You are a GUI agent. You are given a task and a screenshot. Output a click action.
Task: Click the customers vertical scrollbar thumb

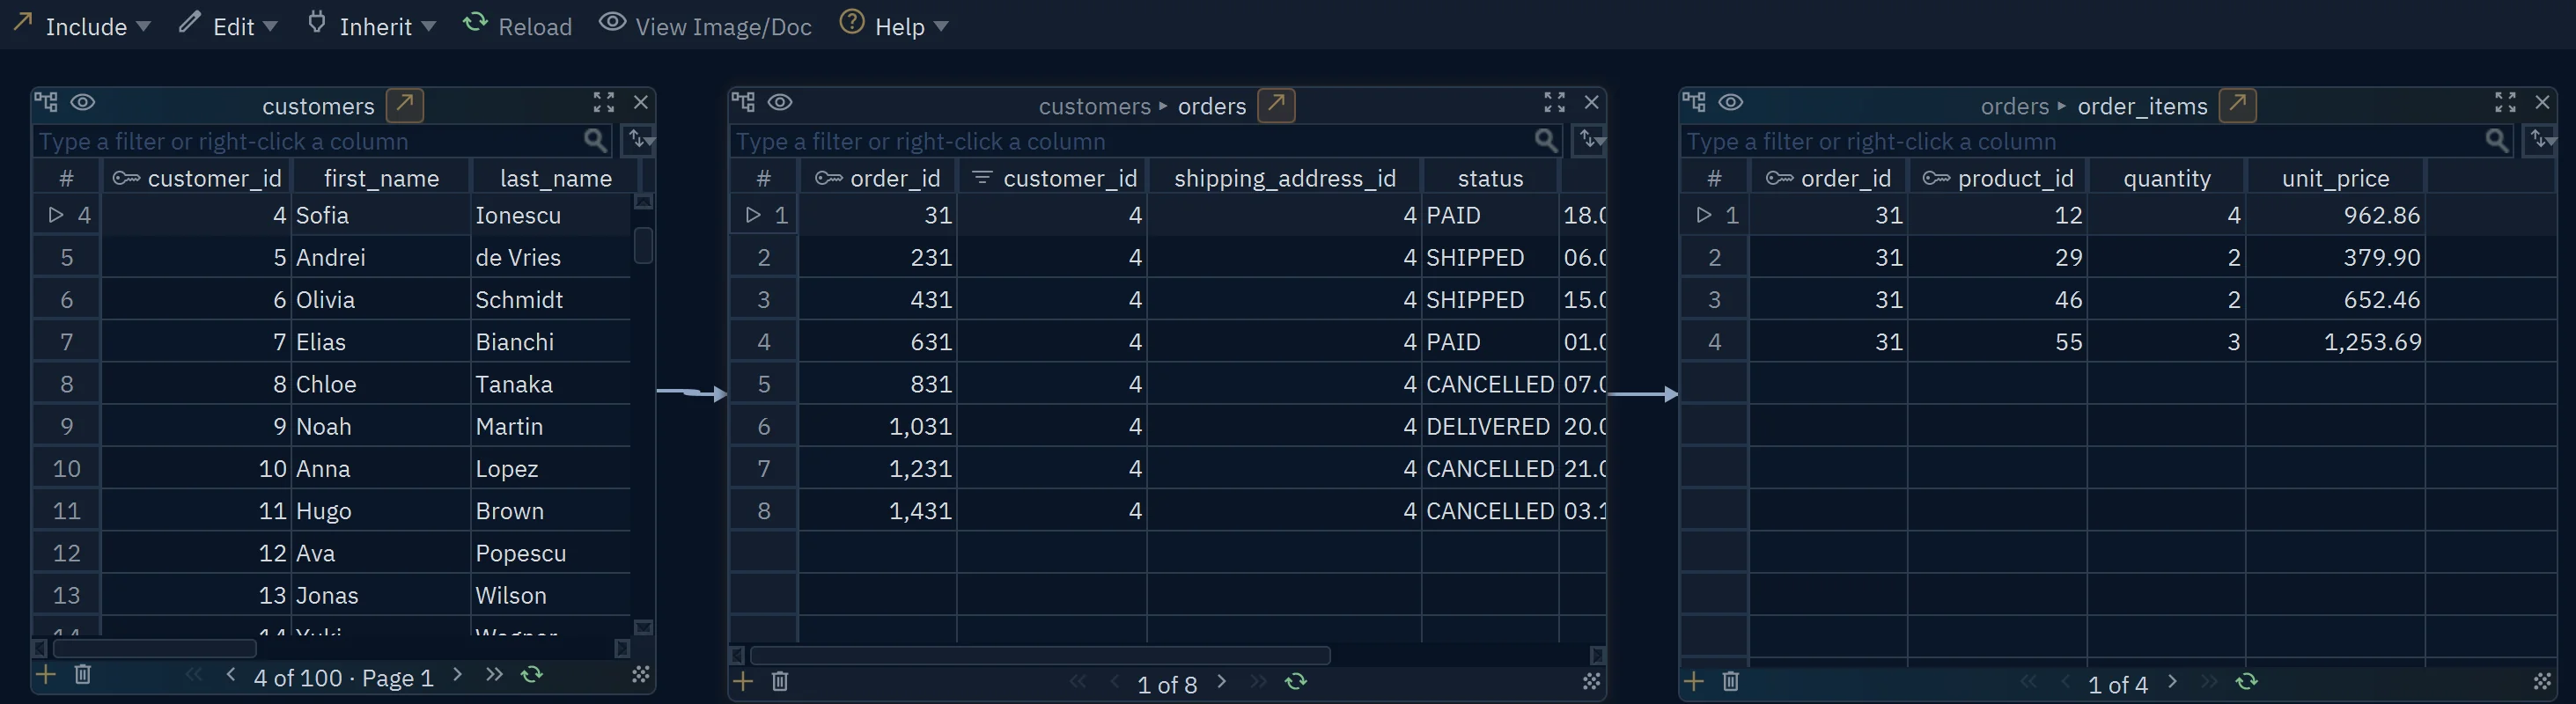(643, 245)
